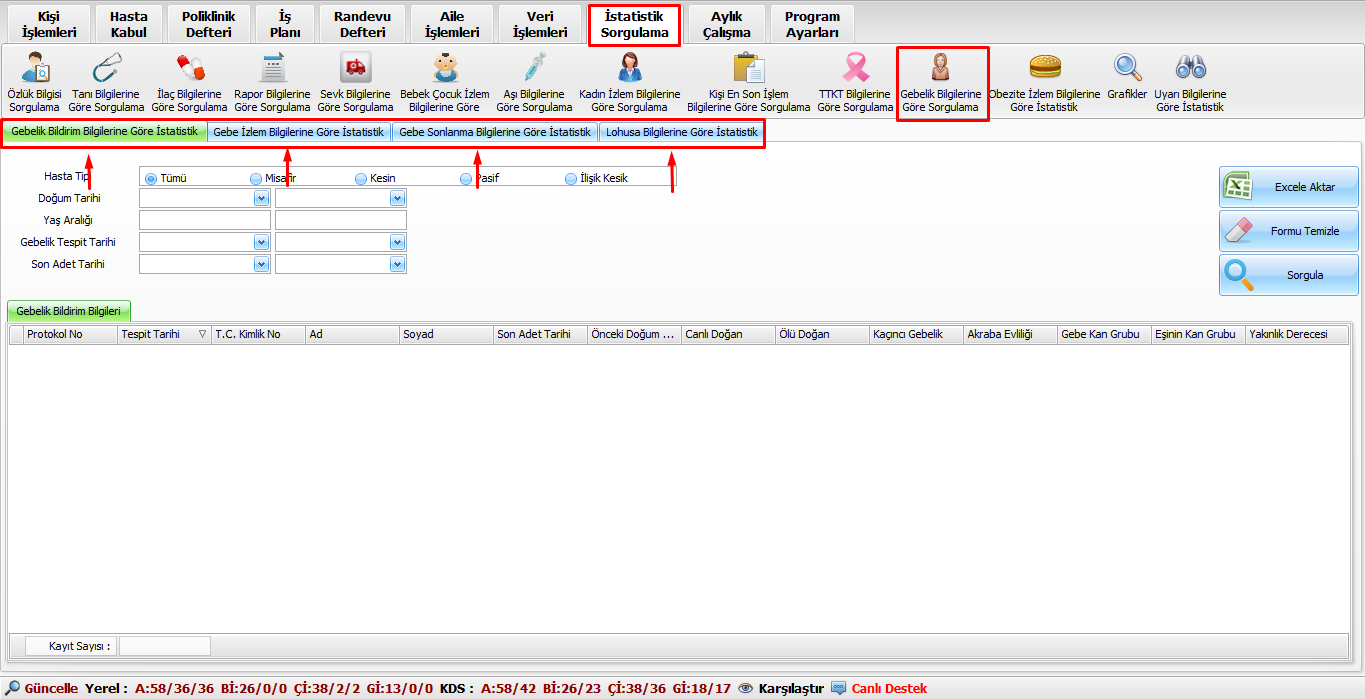Open the Aylık Çalışma main tab
The height and width of the screenshot is (699, 1365).
pos(726,25)
